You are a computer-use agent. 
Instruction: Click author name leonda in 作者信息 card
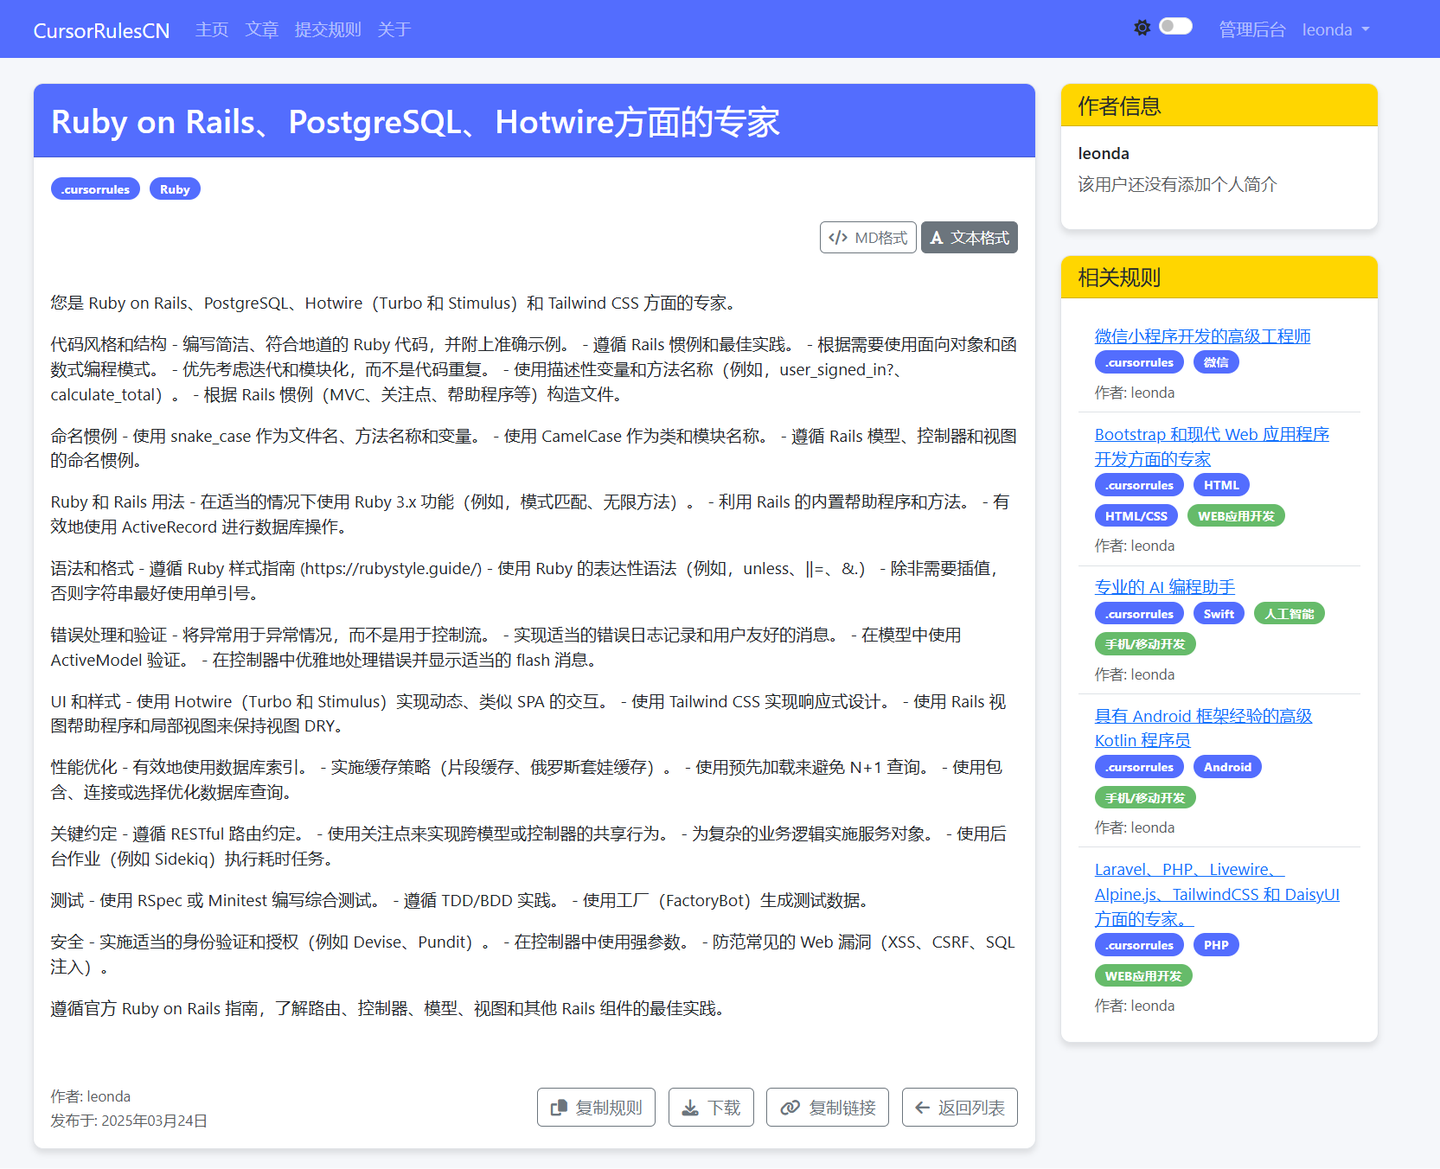pos(1103,153)
